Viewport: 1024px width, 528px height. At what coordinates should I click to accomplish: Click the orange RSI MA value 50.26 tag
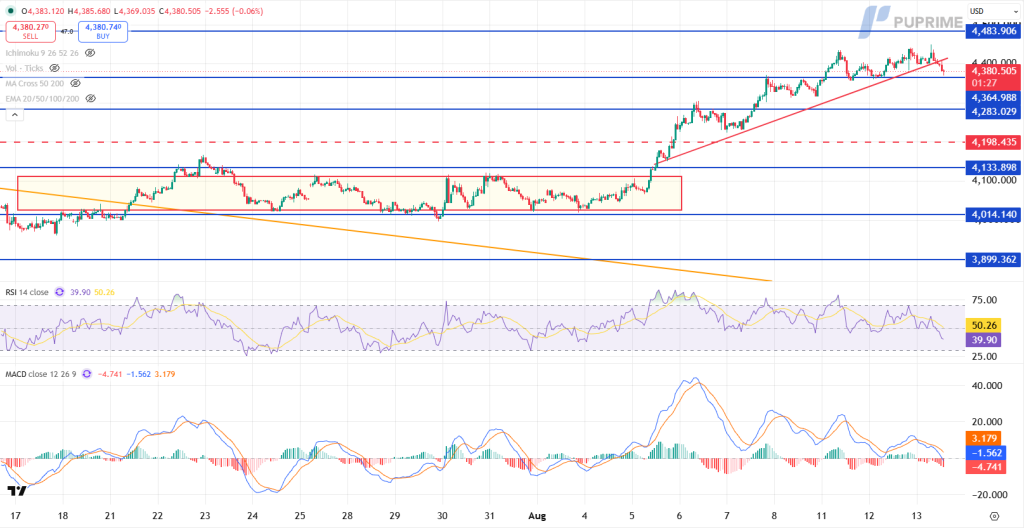click(986, 325)
